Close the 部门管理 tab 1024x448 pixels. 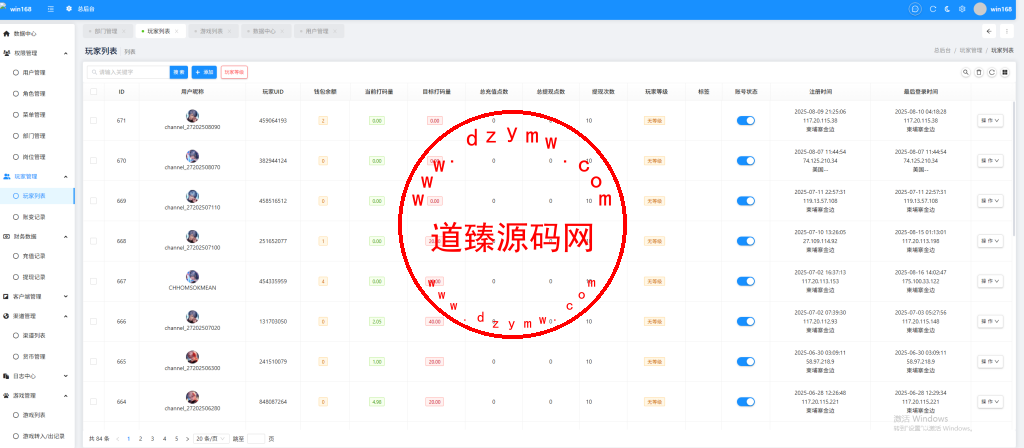[x=124, y=31]
